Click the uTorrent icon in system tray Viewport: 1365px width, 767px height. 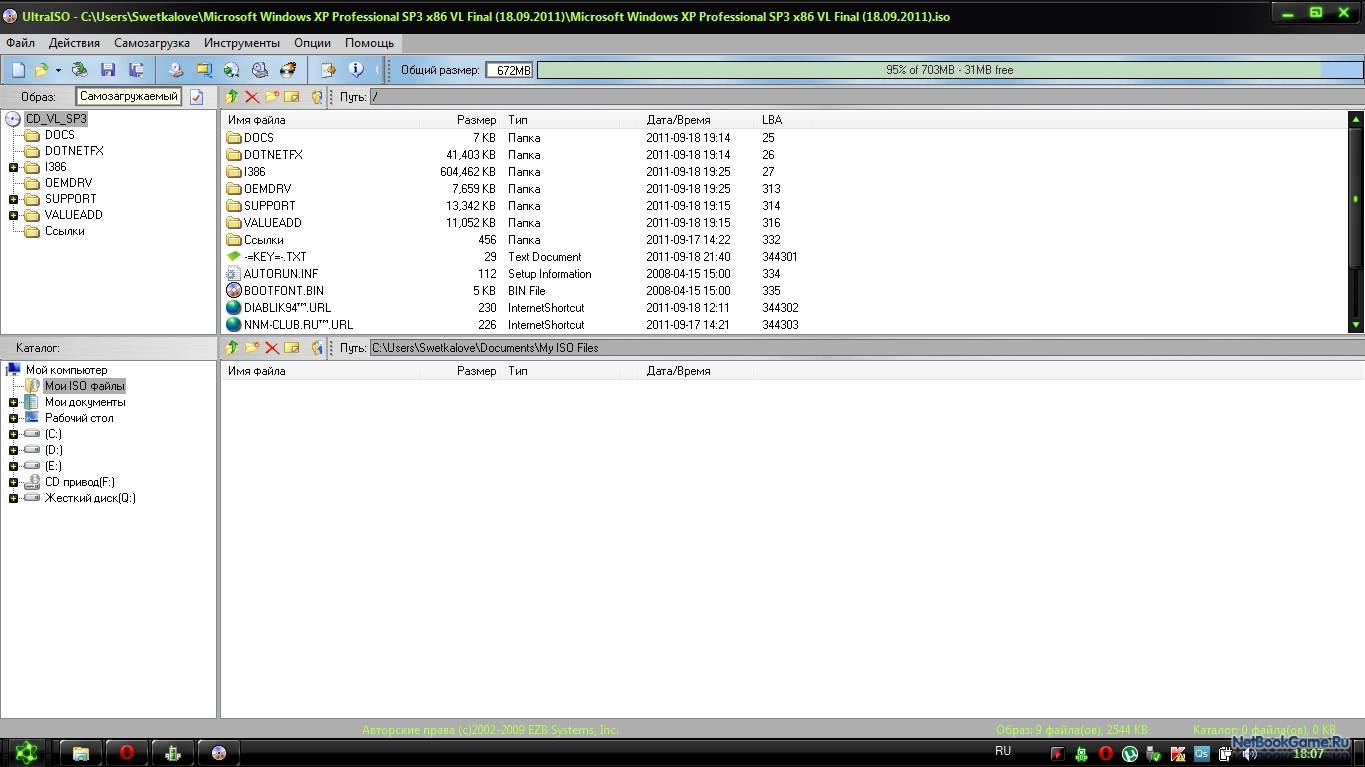tap(1130, 754)
